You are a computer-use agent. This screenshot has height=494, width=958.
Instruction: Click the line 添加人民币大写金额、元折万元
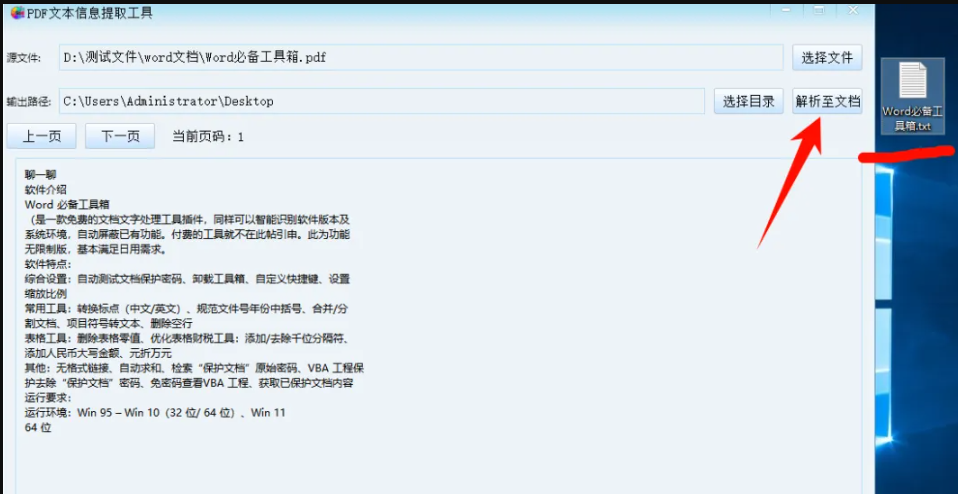click(x=98, y=354)
